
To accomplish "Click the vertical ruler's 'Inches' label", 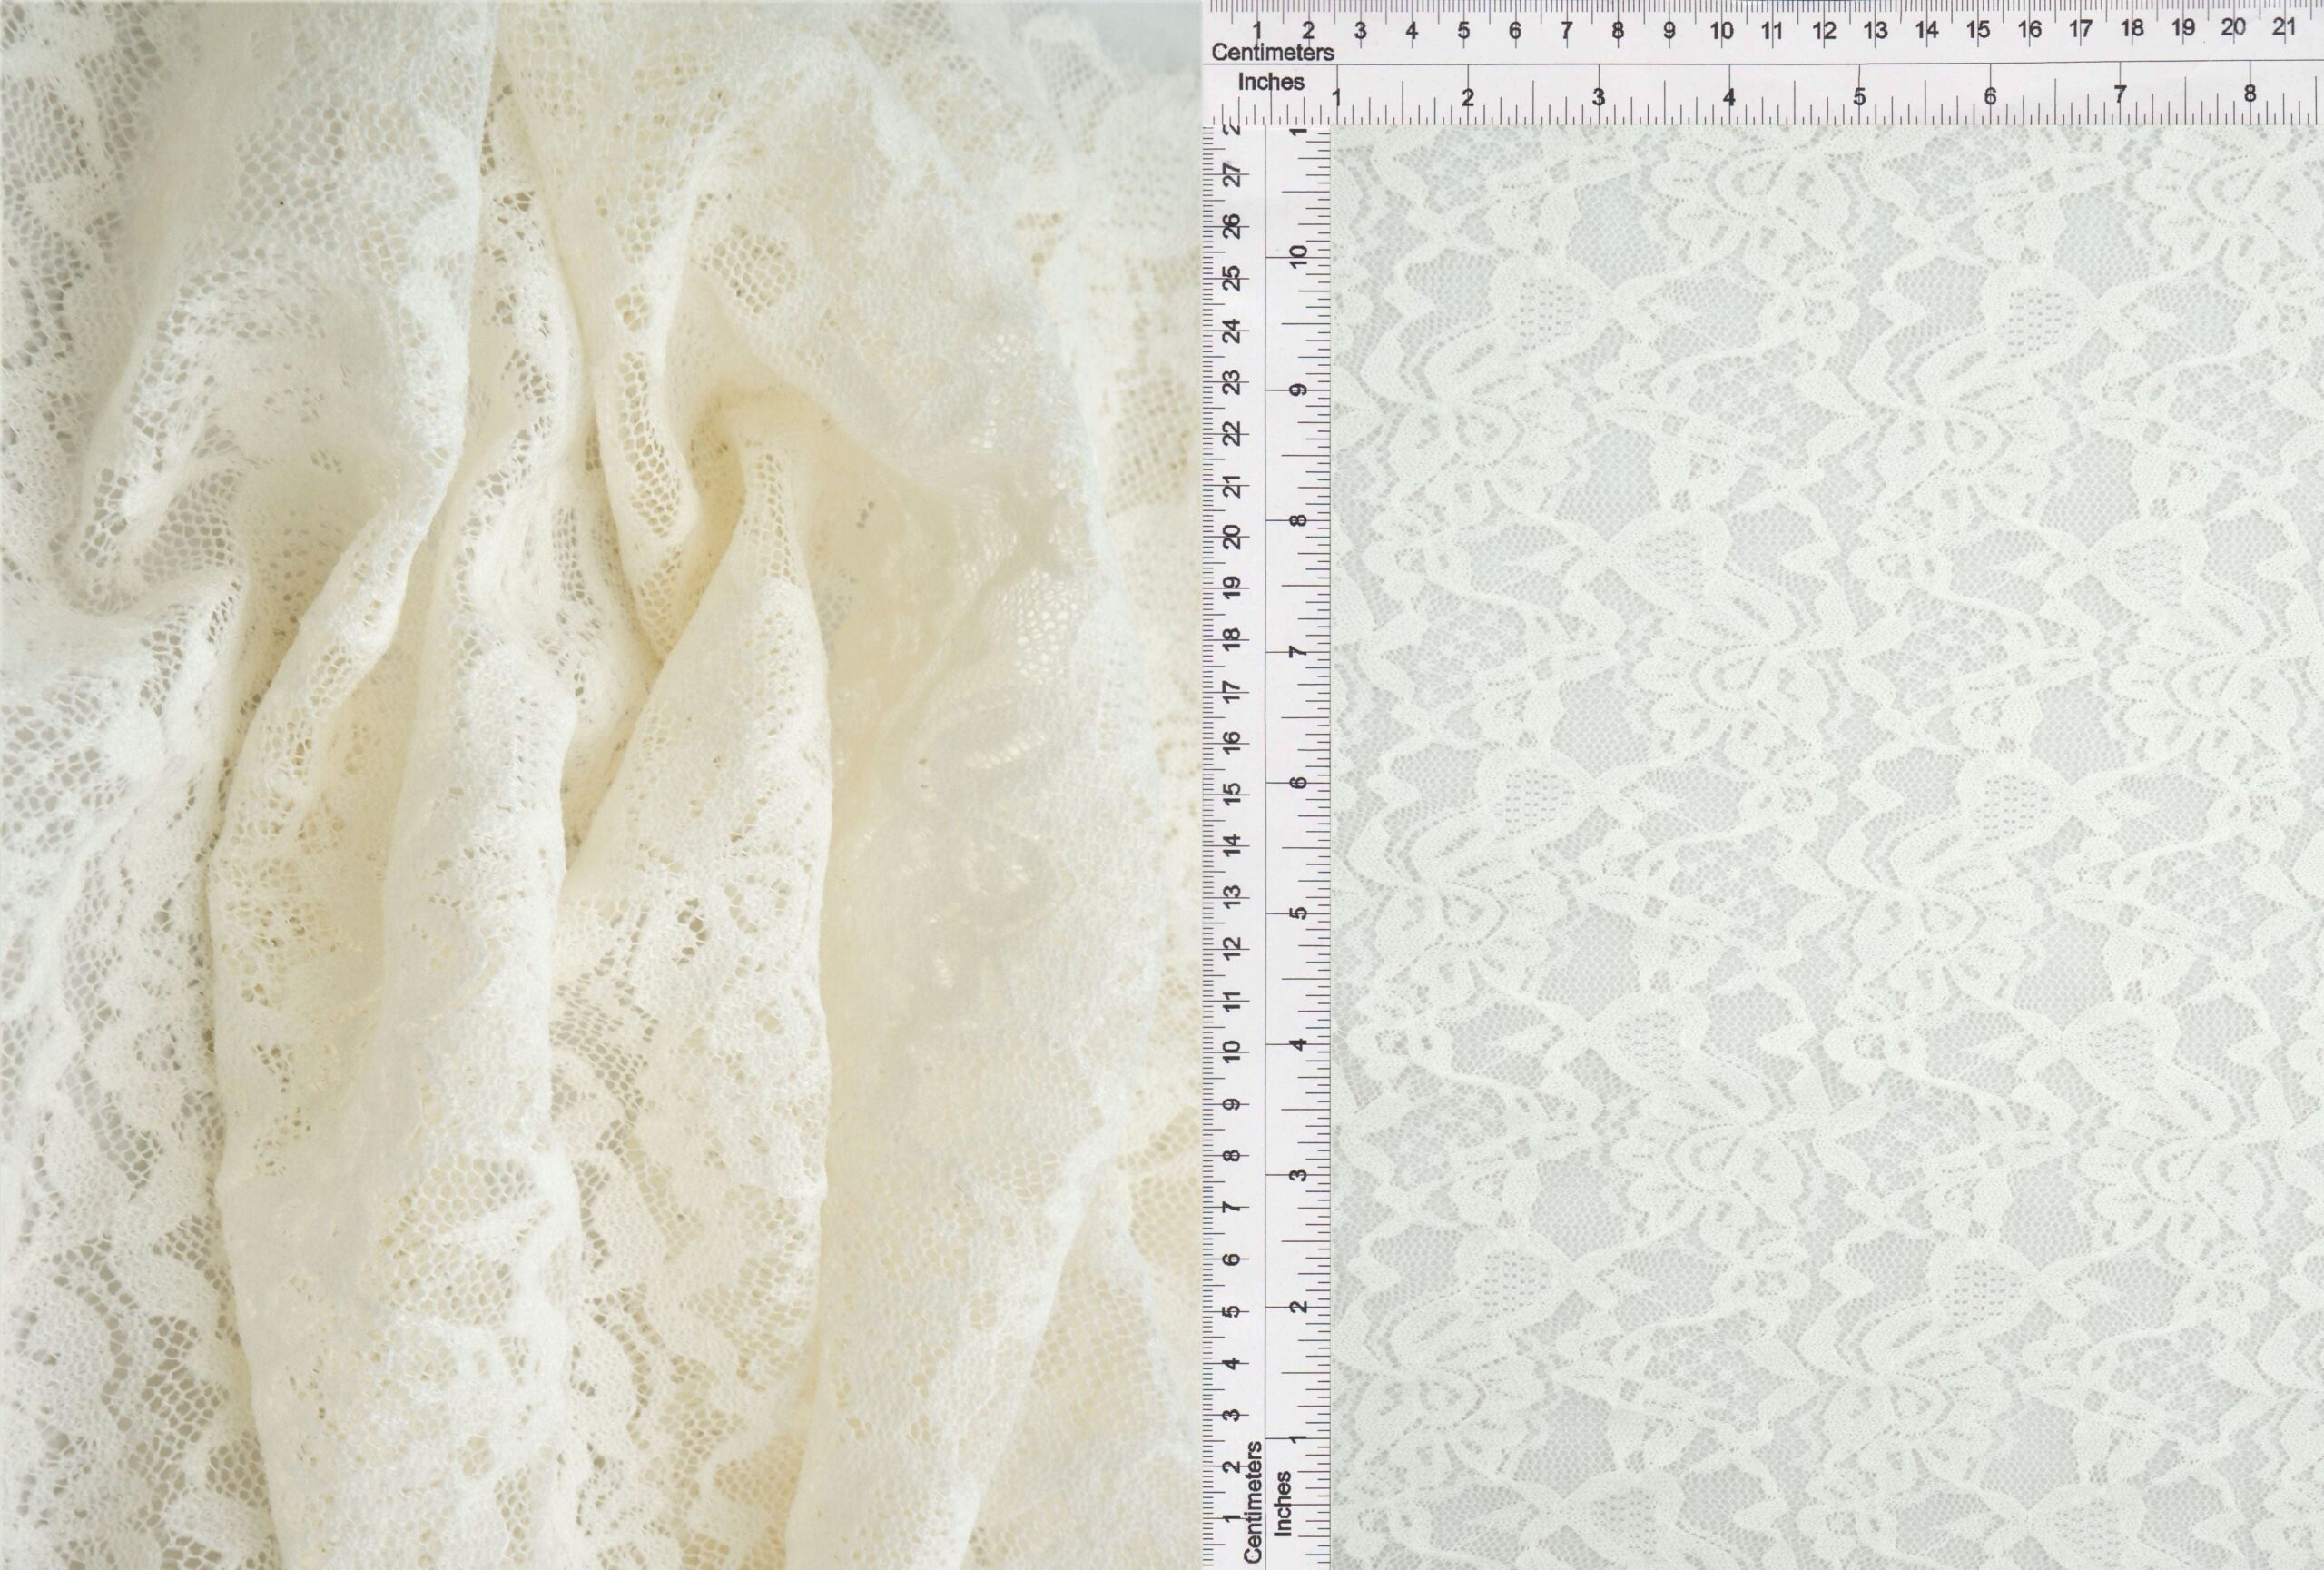I will pyautogui.click(x=1283, y=1503).
